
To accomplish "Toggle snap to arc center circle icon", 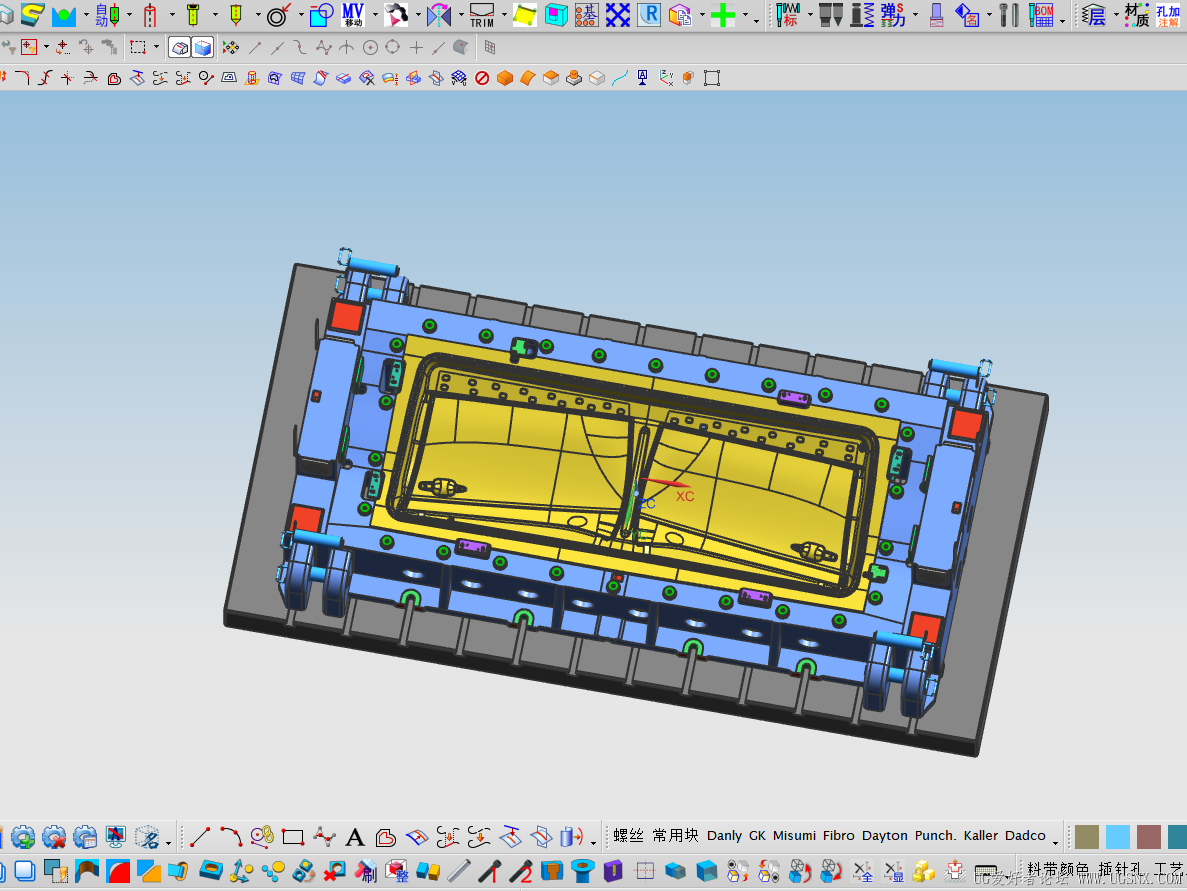I will tap(370, 48).
